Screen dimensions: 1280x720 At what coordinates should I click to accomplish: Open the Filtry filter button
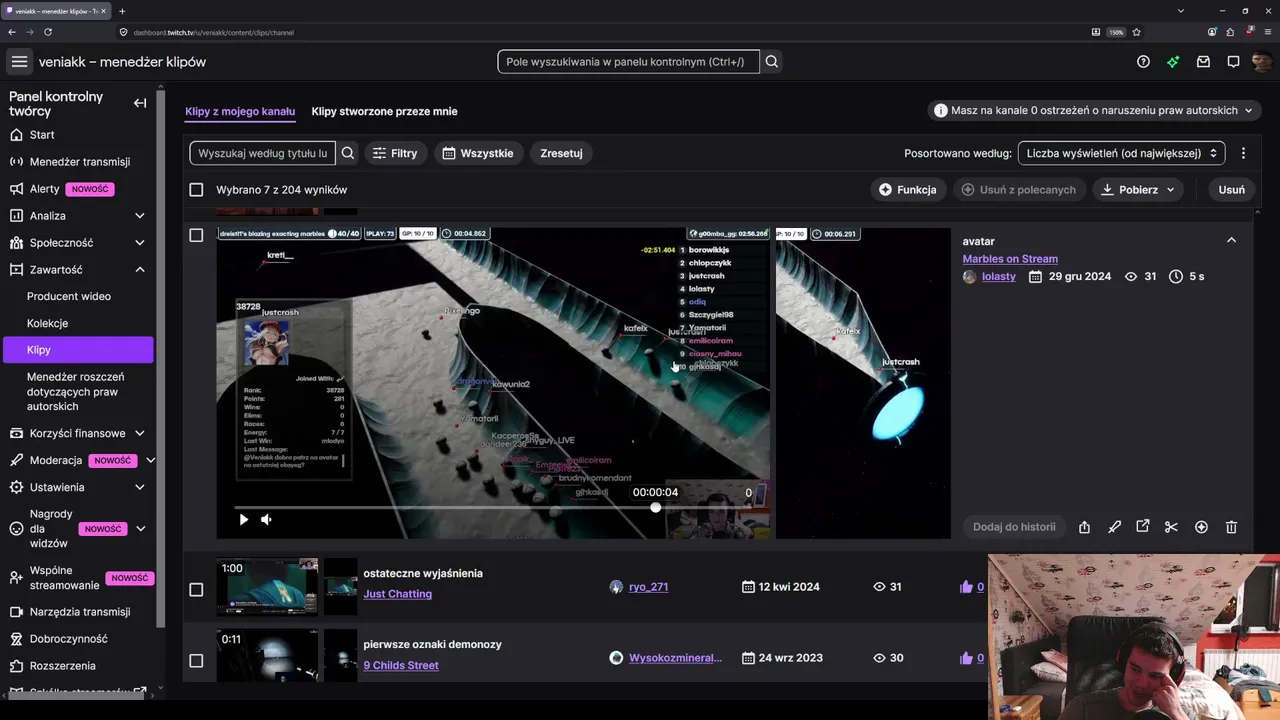pyautogui.click(x=394, y=153)
